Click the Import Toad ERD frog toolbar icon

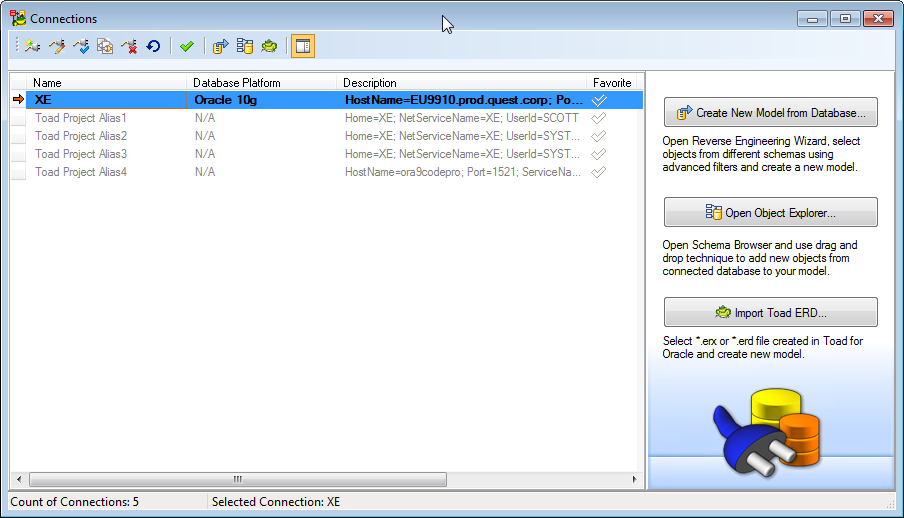(269, 46)
